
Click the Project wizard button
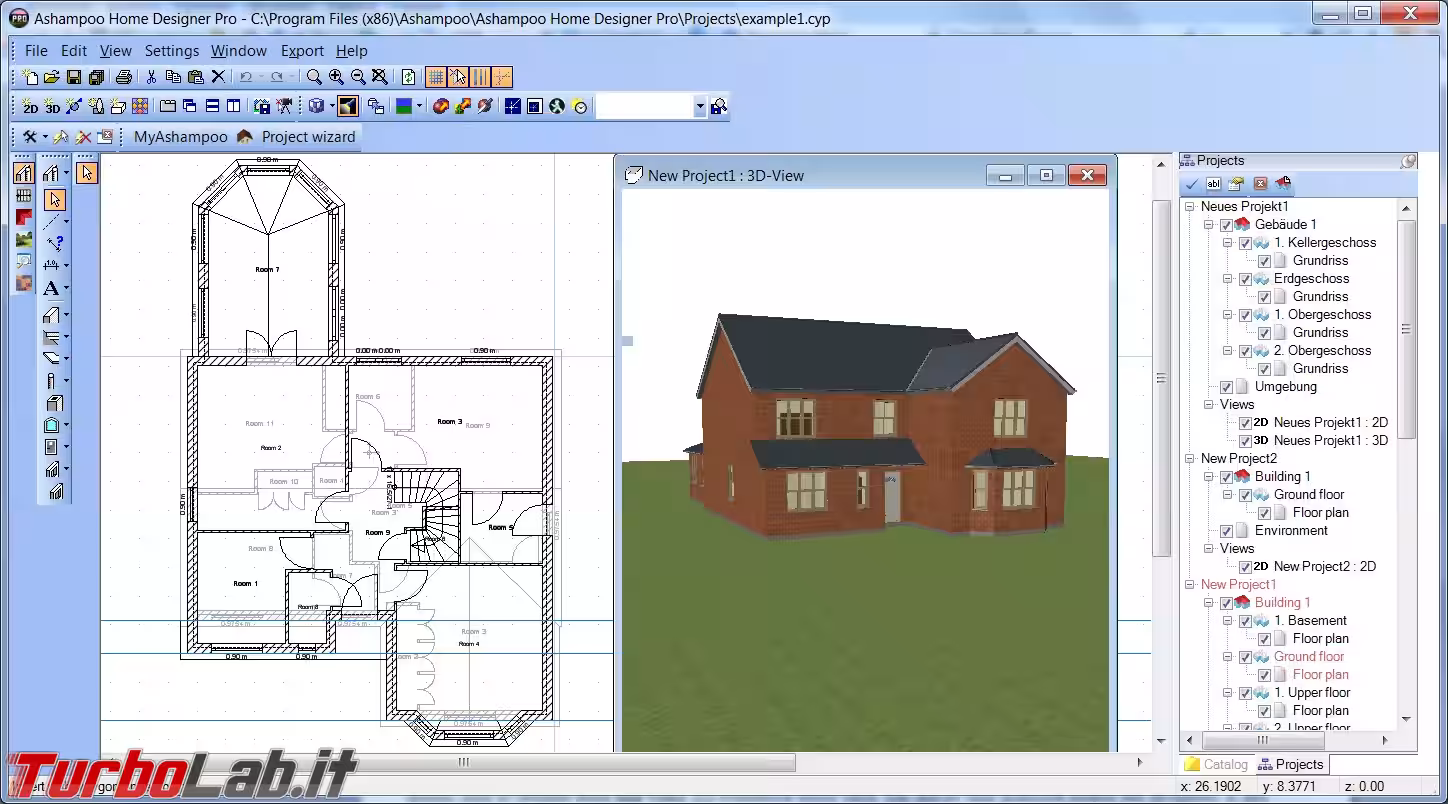(x=310, y=137)
